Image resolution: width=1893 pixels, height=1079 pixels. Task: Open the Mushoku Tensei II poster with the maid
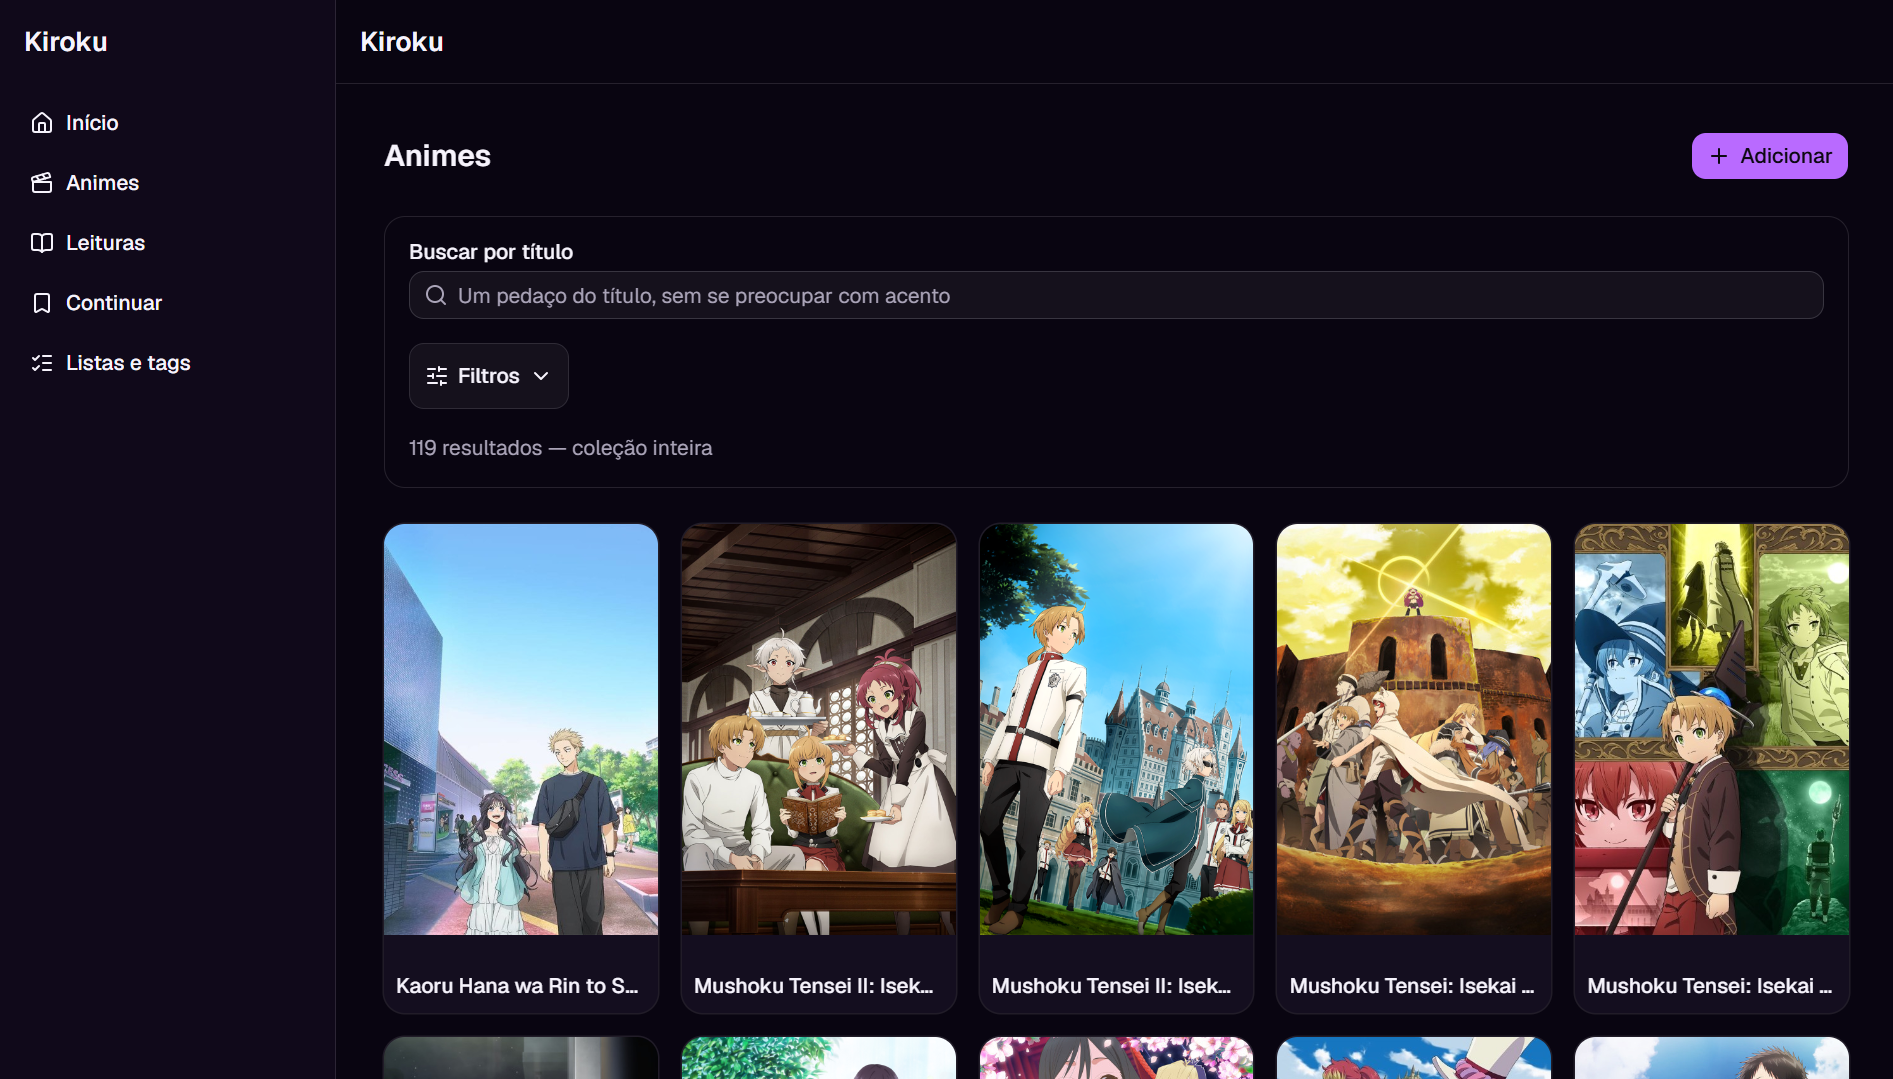click(x=819, y=729)
